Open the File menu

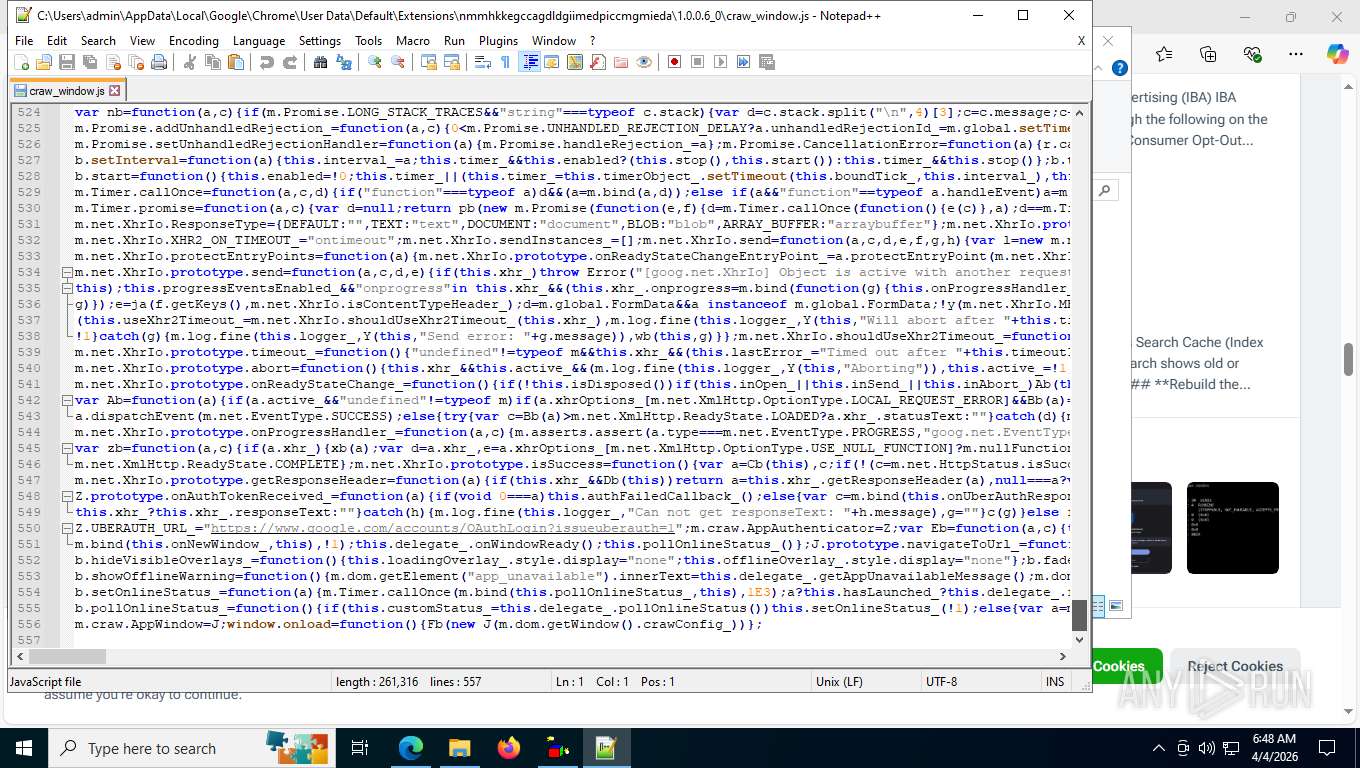click(x=24, y=41)
